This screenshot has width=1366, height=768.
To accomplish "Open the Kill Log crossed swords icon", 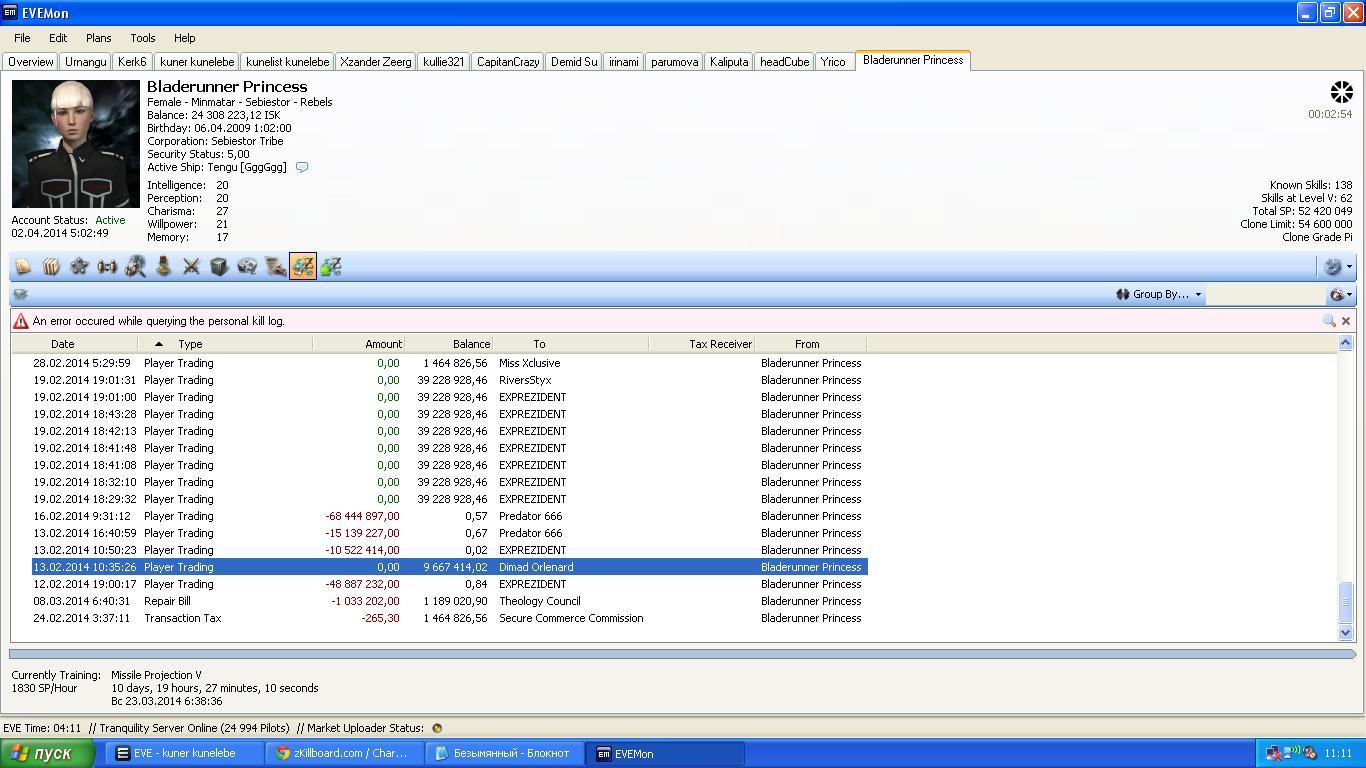I will click(x=191, y=267).
